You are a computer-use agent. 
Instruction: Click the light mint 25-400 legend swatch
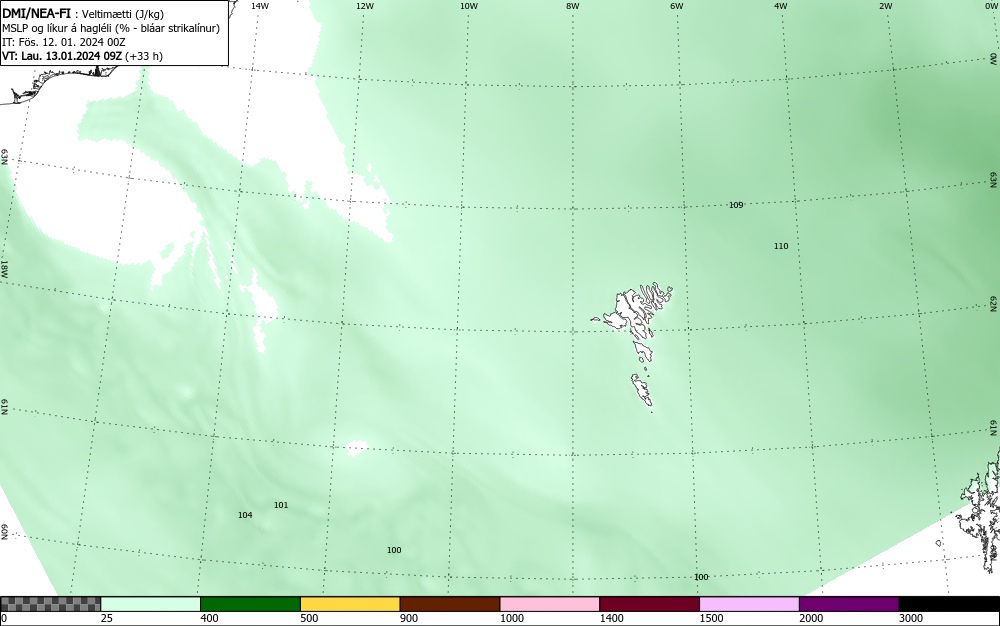pyautogui.click(x=151, y=604)
